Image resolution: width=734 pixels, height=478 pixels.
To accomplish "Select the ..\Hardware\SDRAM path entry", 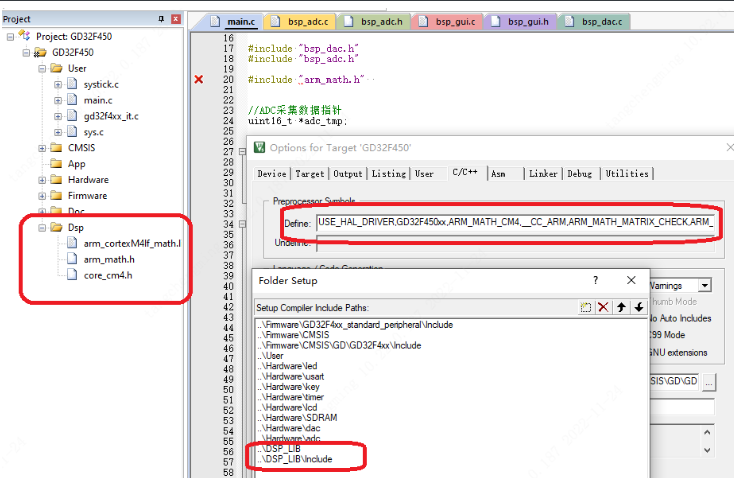I will (297, 418).
